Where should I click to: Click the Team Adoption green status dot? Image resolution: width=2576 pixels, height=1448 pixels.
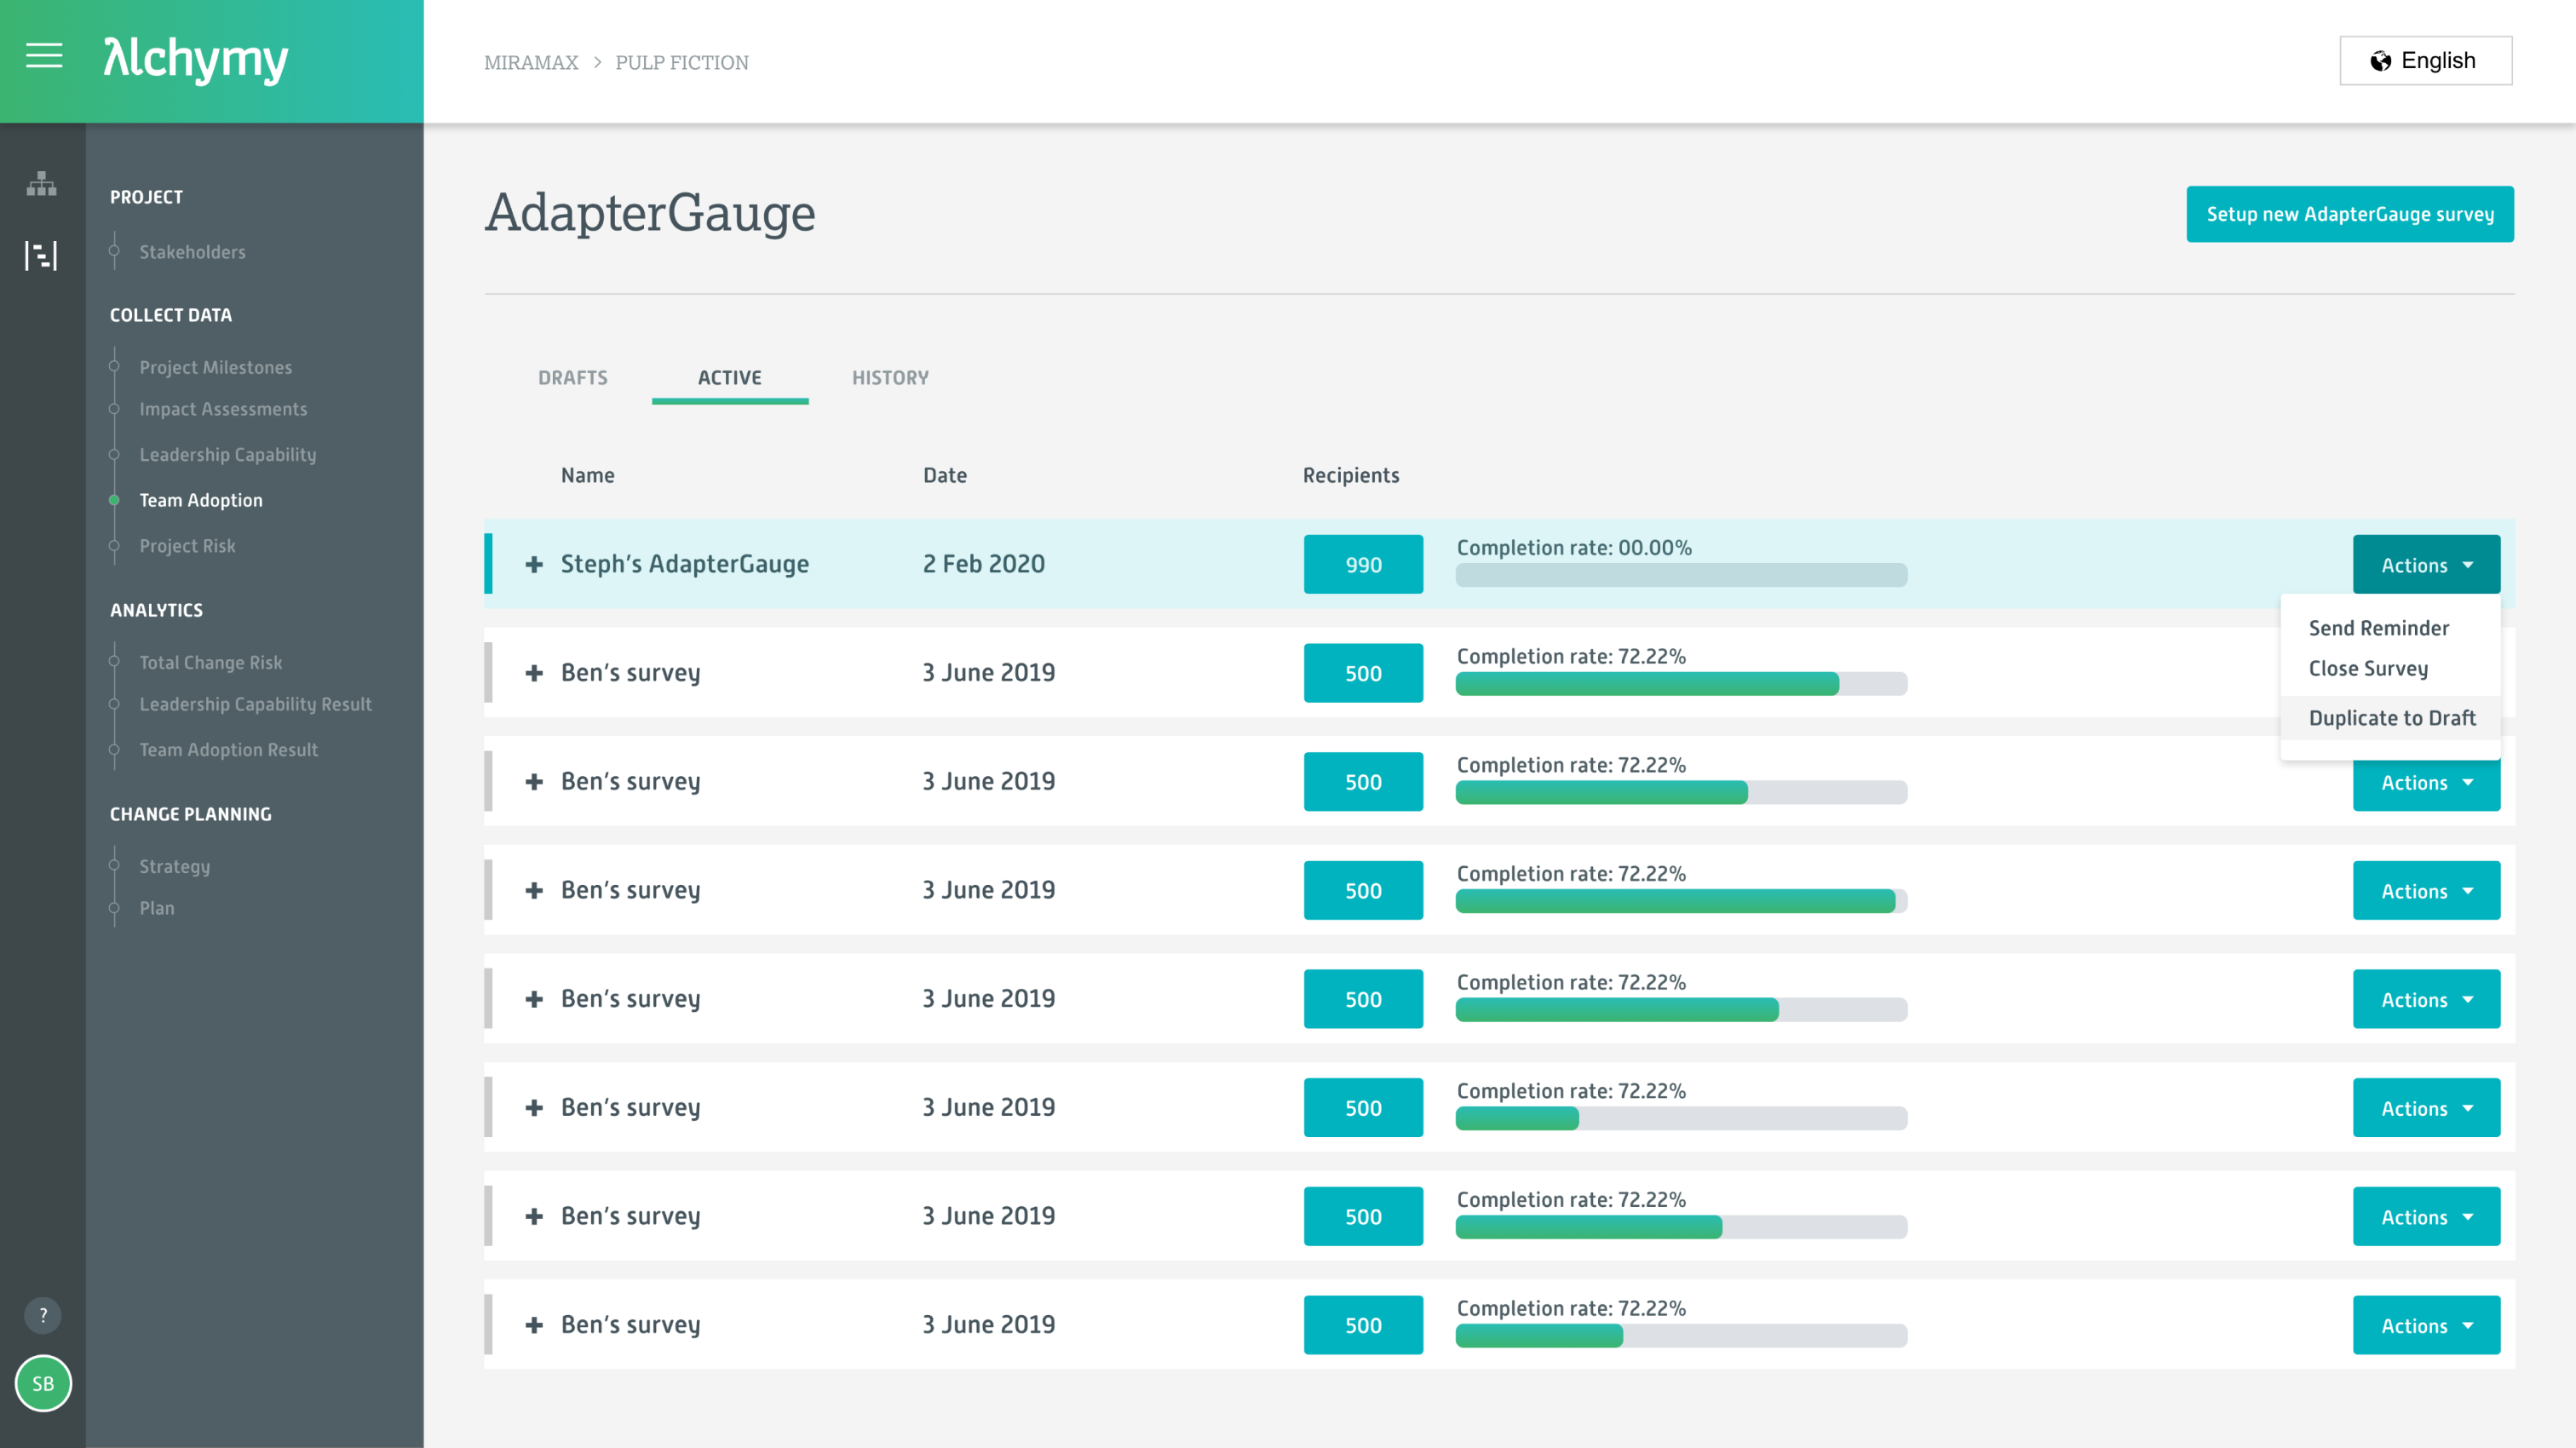click(113, 500)
